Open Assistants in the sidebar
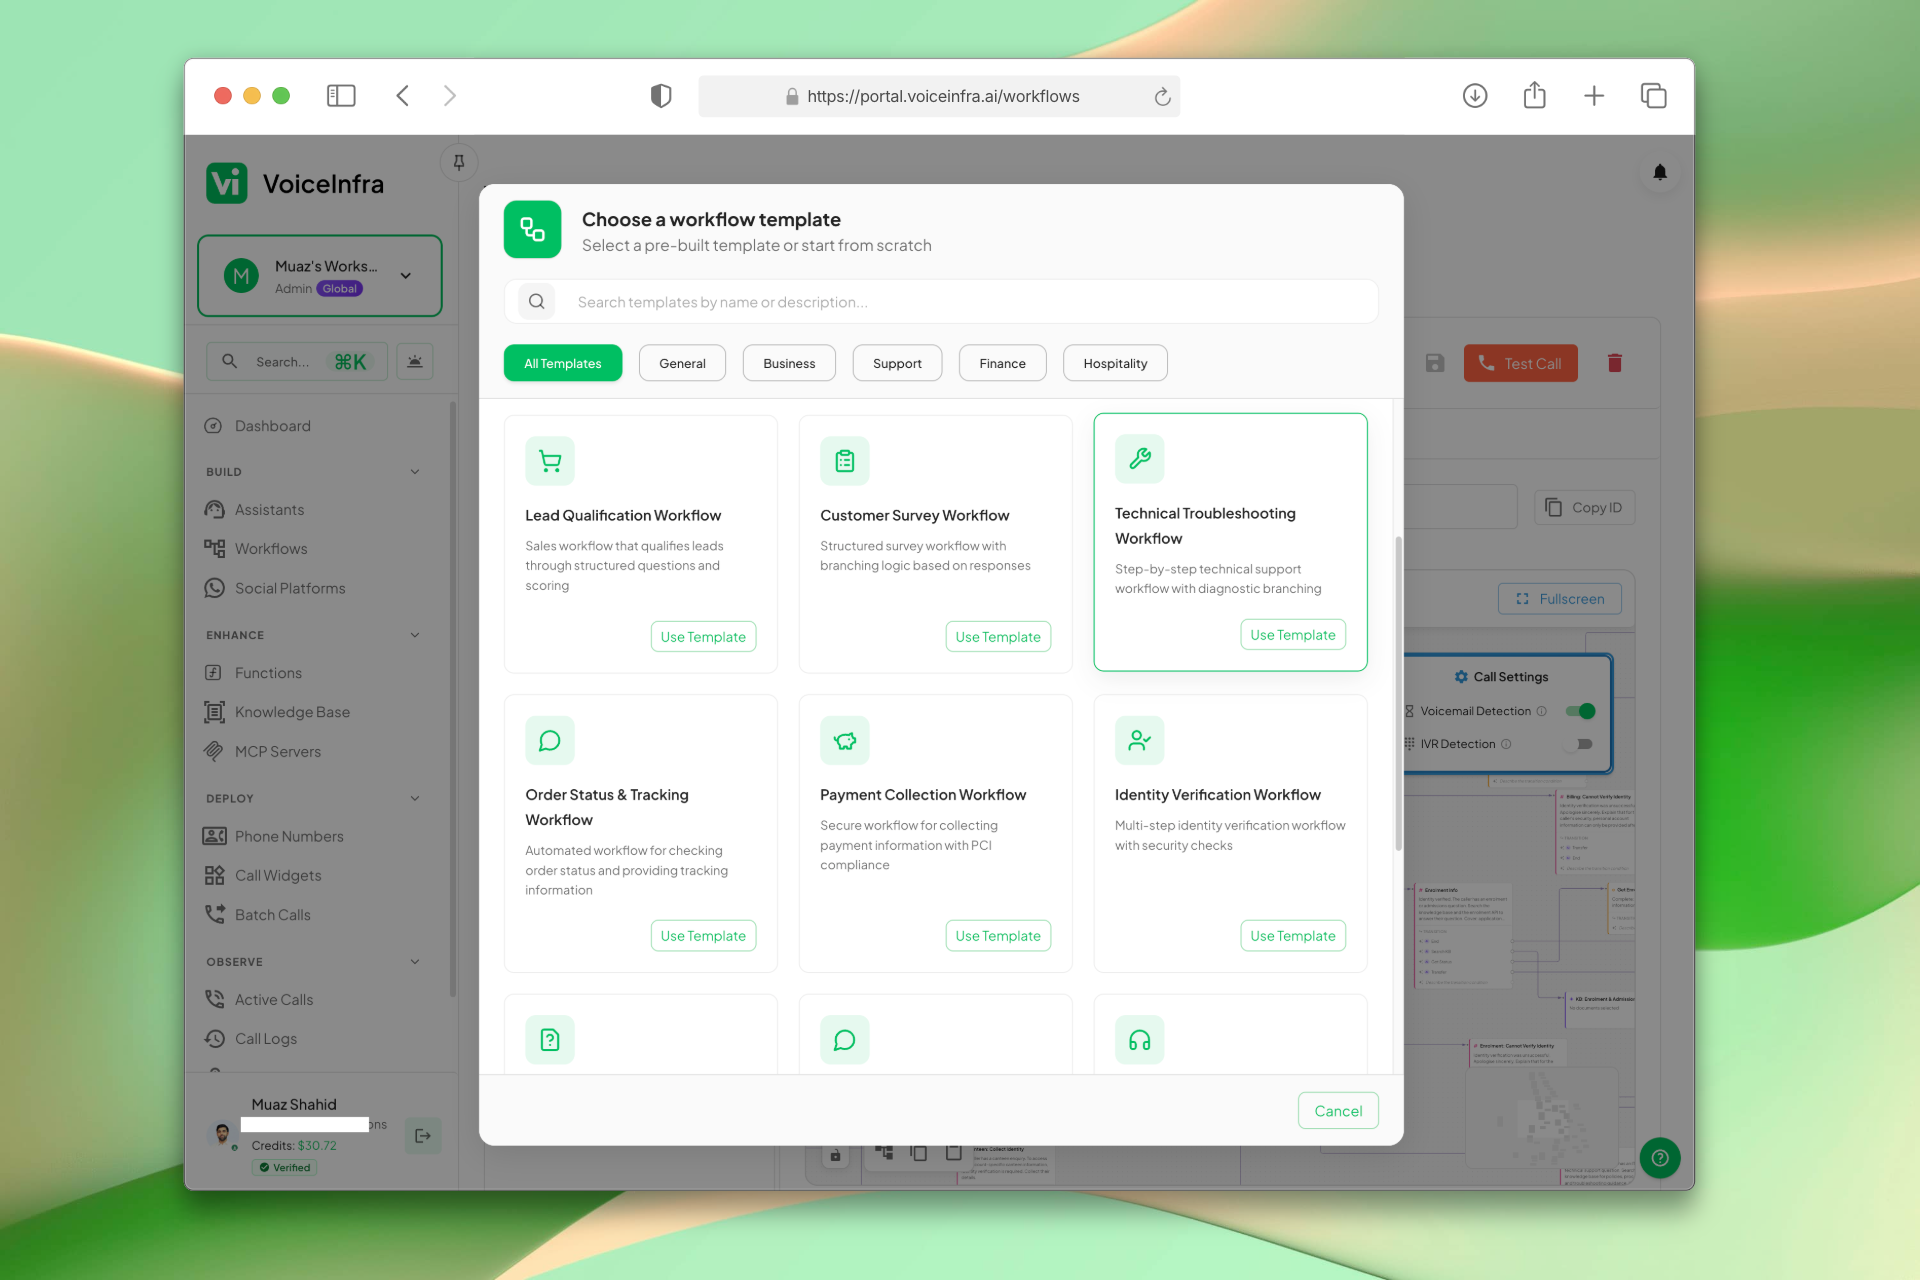Image resolution: width=1920 pixels, height=1280 pixels. point(269,510)
